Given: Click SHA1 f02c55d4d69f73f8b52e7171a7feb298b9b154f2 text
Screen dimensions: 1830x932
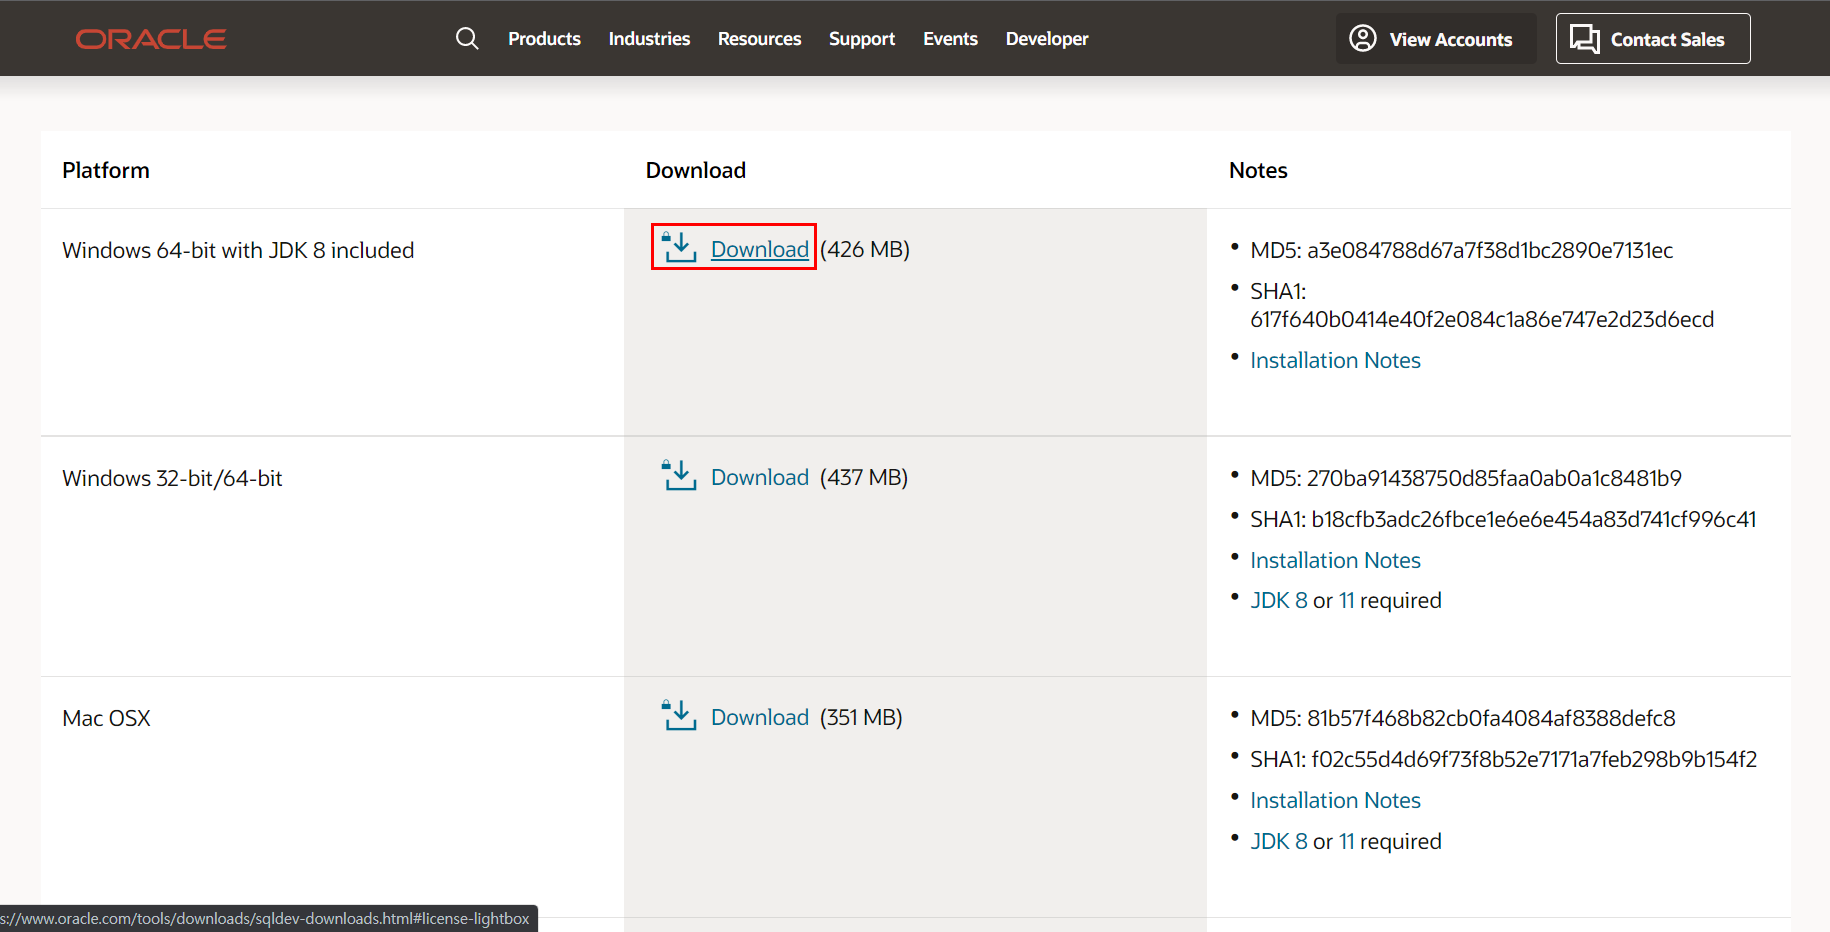Looking at the screenshot, I should 1503,759.
